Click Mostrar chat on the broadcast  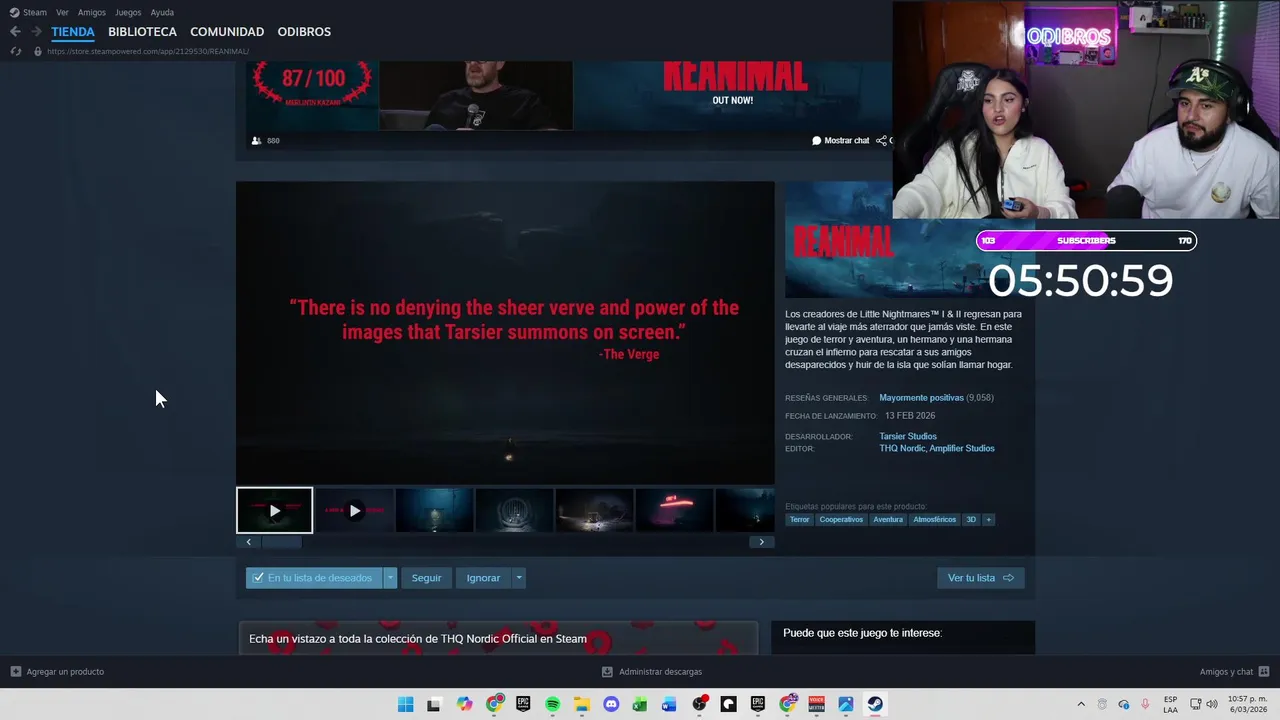[x=840, y=141]
